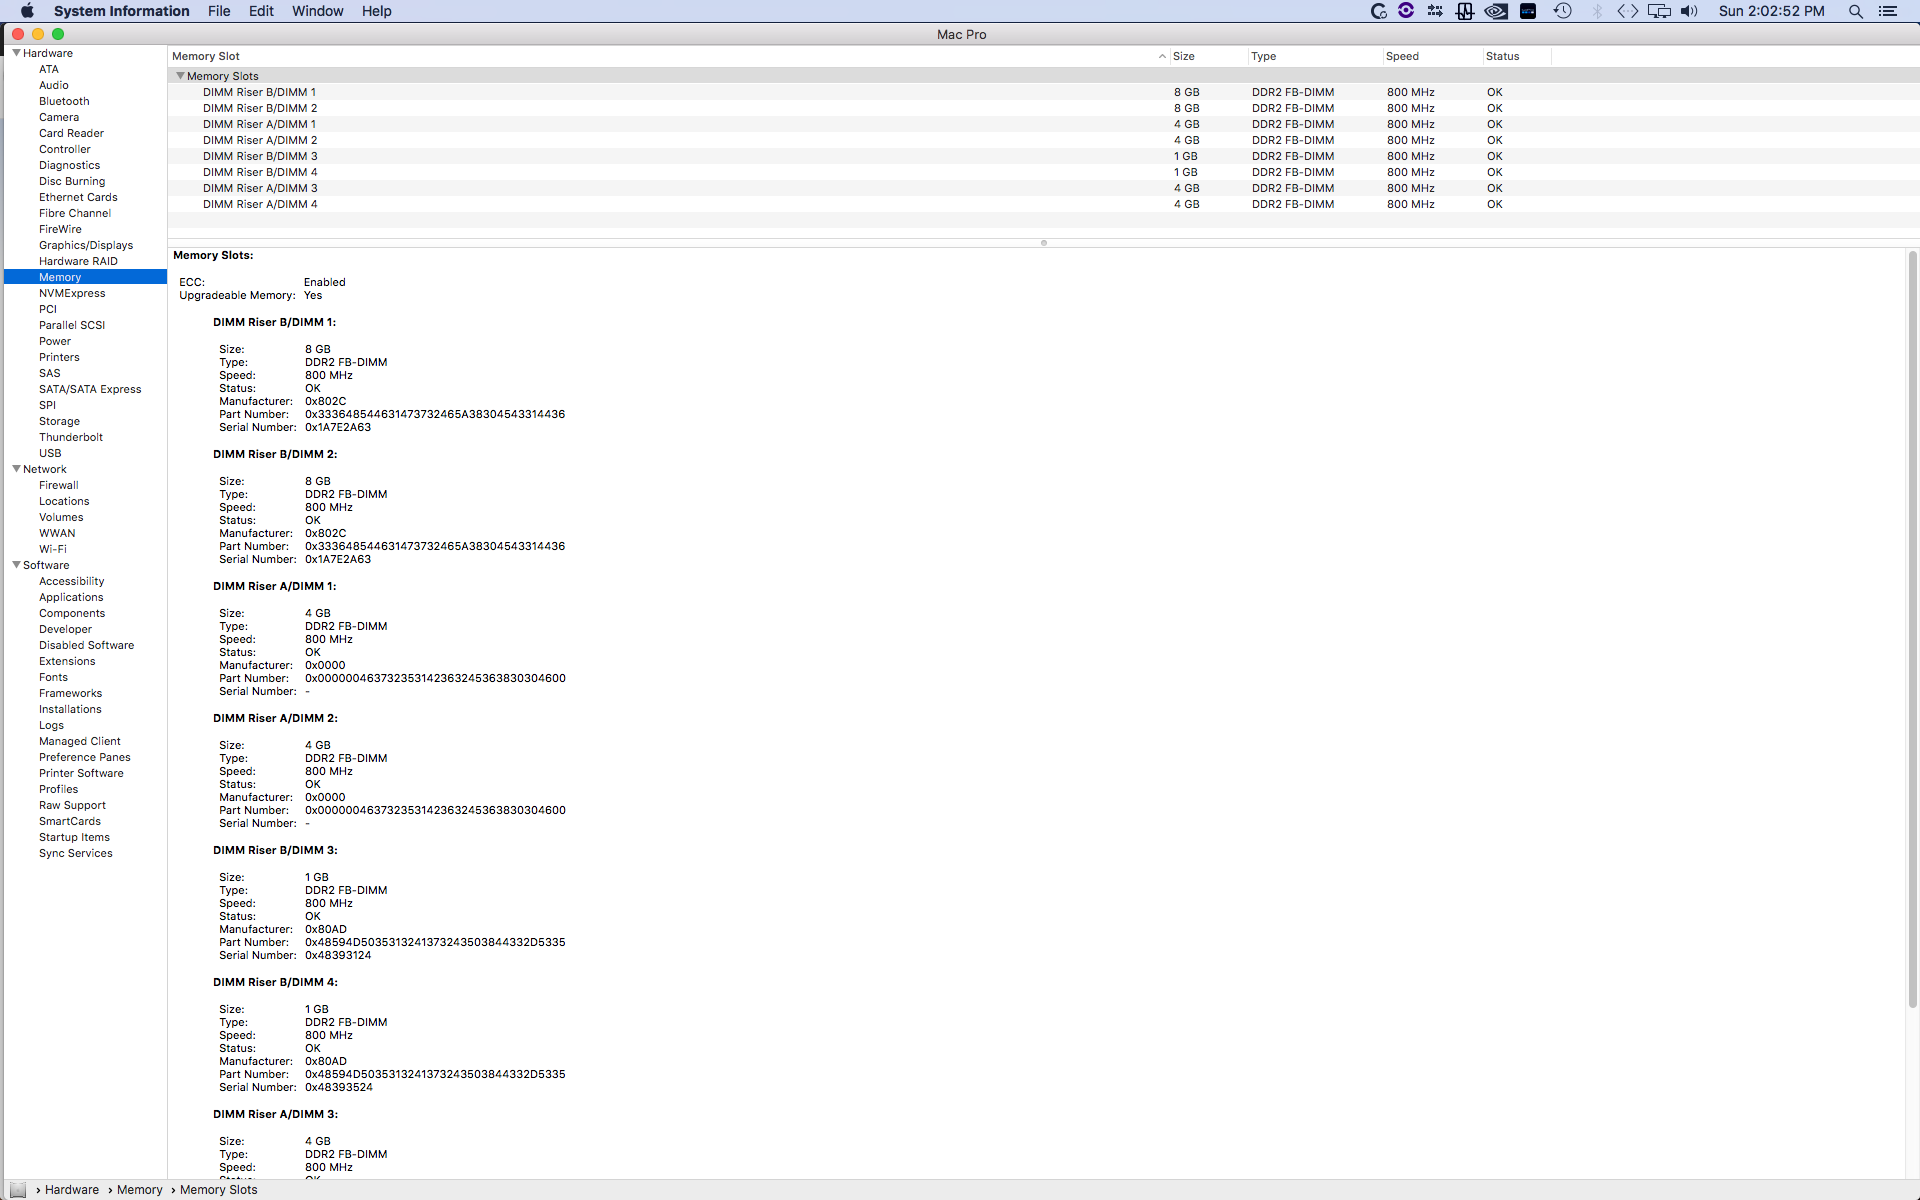Image resolution: width=1920 pixels, height=1200 pixels.
Task: Click the arrows dots menu bar icon
Action: coord(1435,11)
